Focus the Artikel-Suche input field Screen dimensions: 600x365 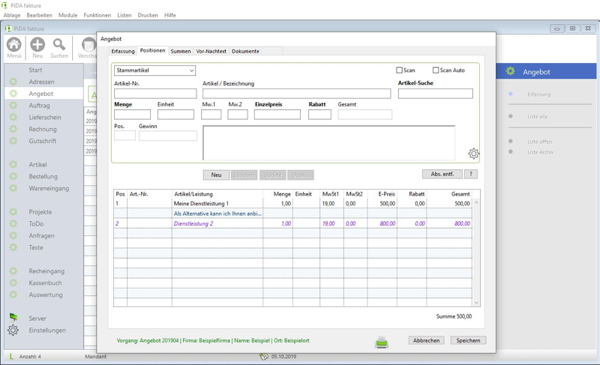click(x=435, y=94)
